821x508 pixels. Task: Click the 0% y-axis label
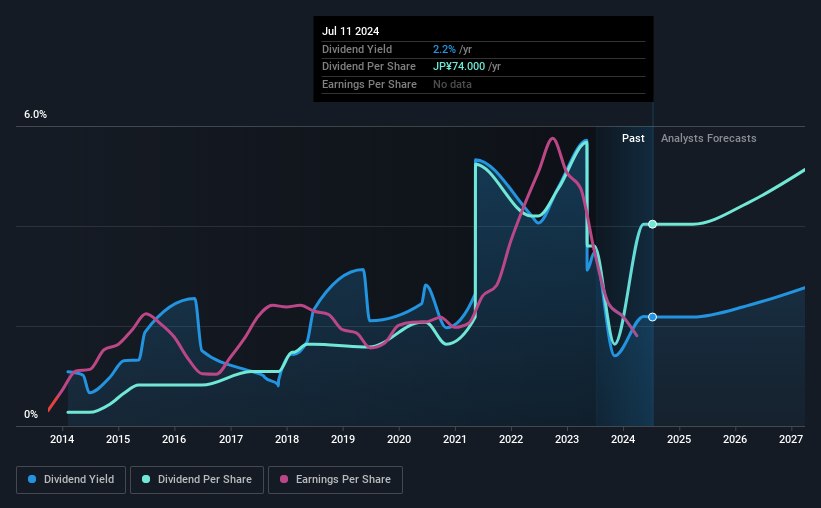(31, 414)
